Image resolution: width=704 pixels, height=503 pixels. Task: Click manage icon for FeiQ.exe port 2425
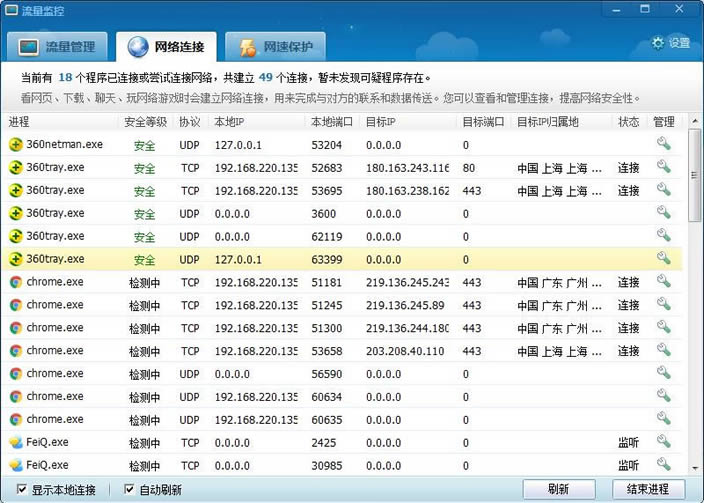click(x=663, y=442)
